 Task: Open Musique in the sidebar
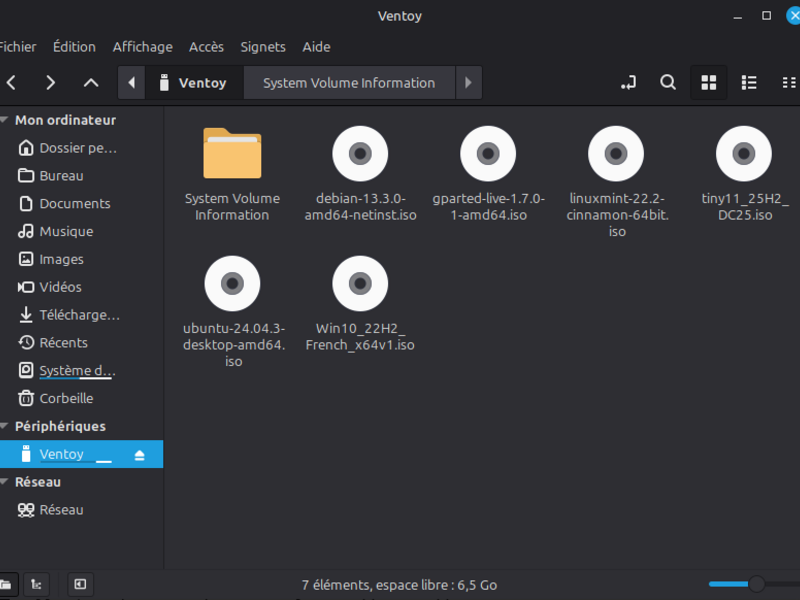[82, 232]
